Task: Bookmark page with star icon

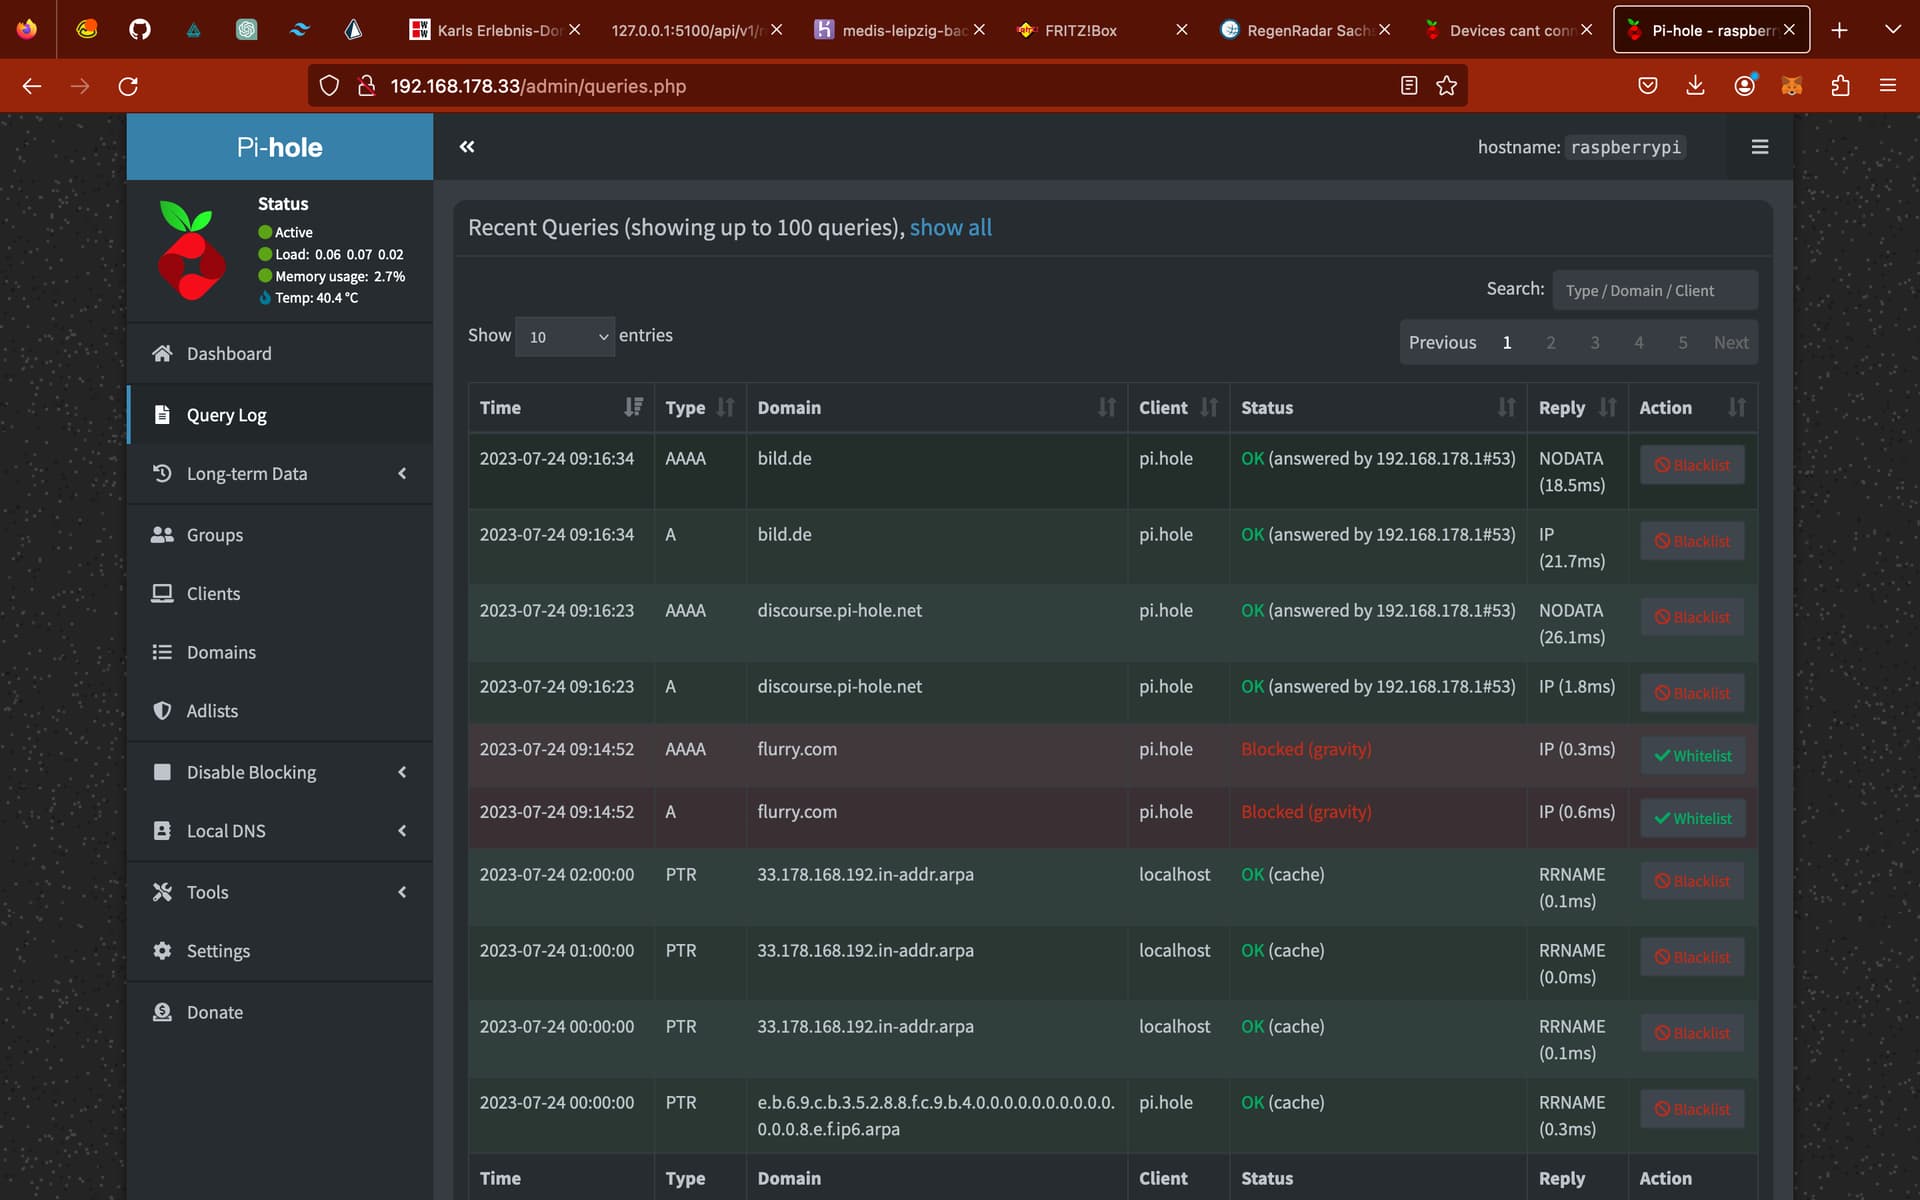Action: (1446, 86)
